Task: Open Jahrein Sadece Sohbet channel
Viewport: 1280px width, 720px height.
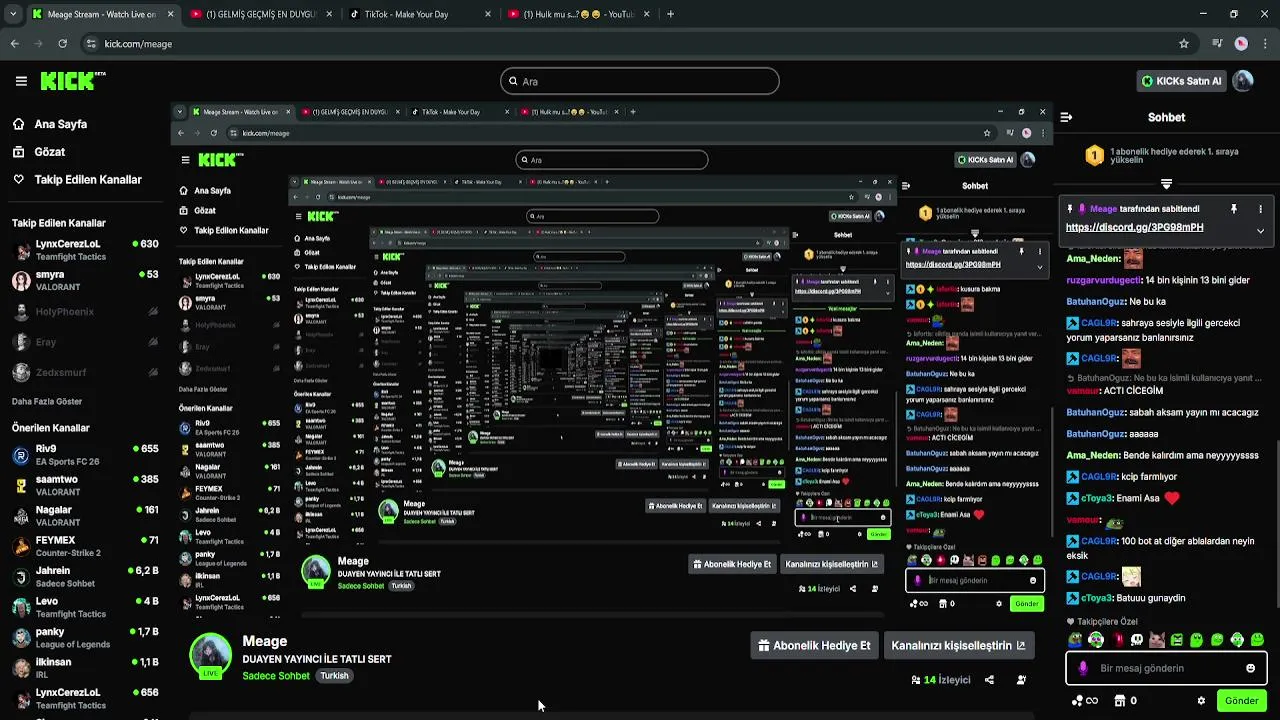Action: coord(85,577)
